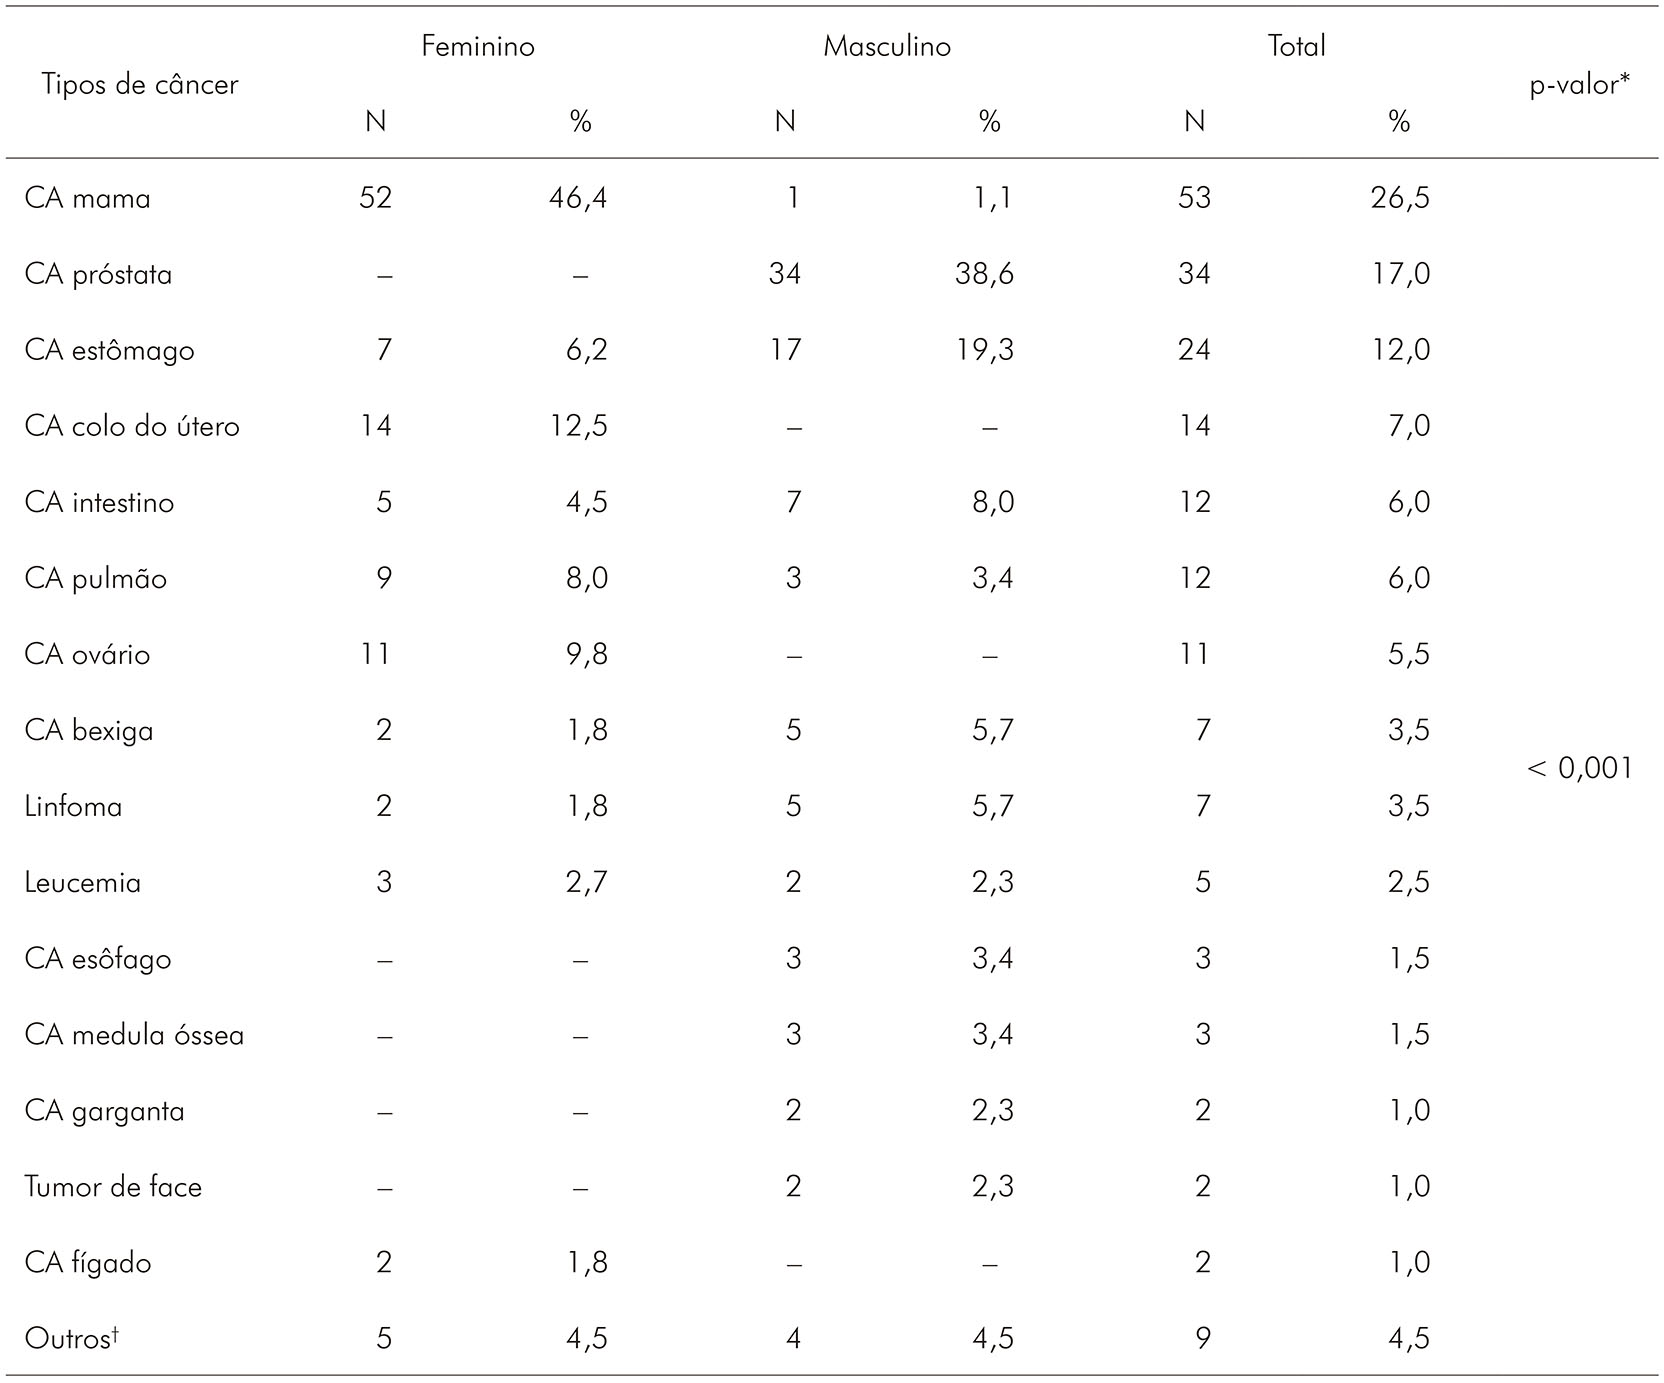The width and height of the screenshot is (1664, 1383).
Task: Select the 'Masculino' column group header
Action: [887, 47]
